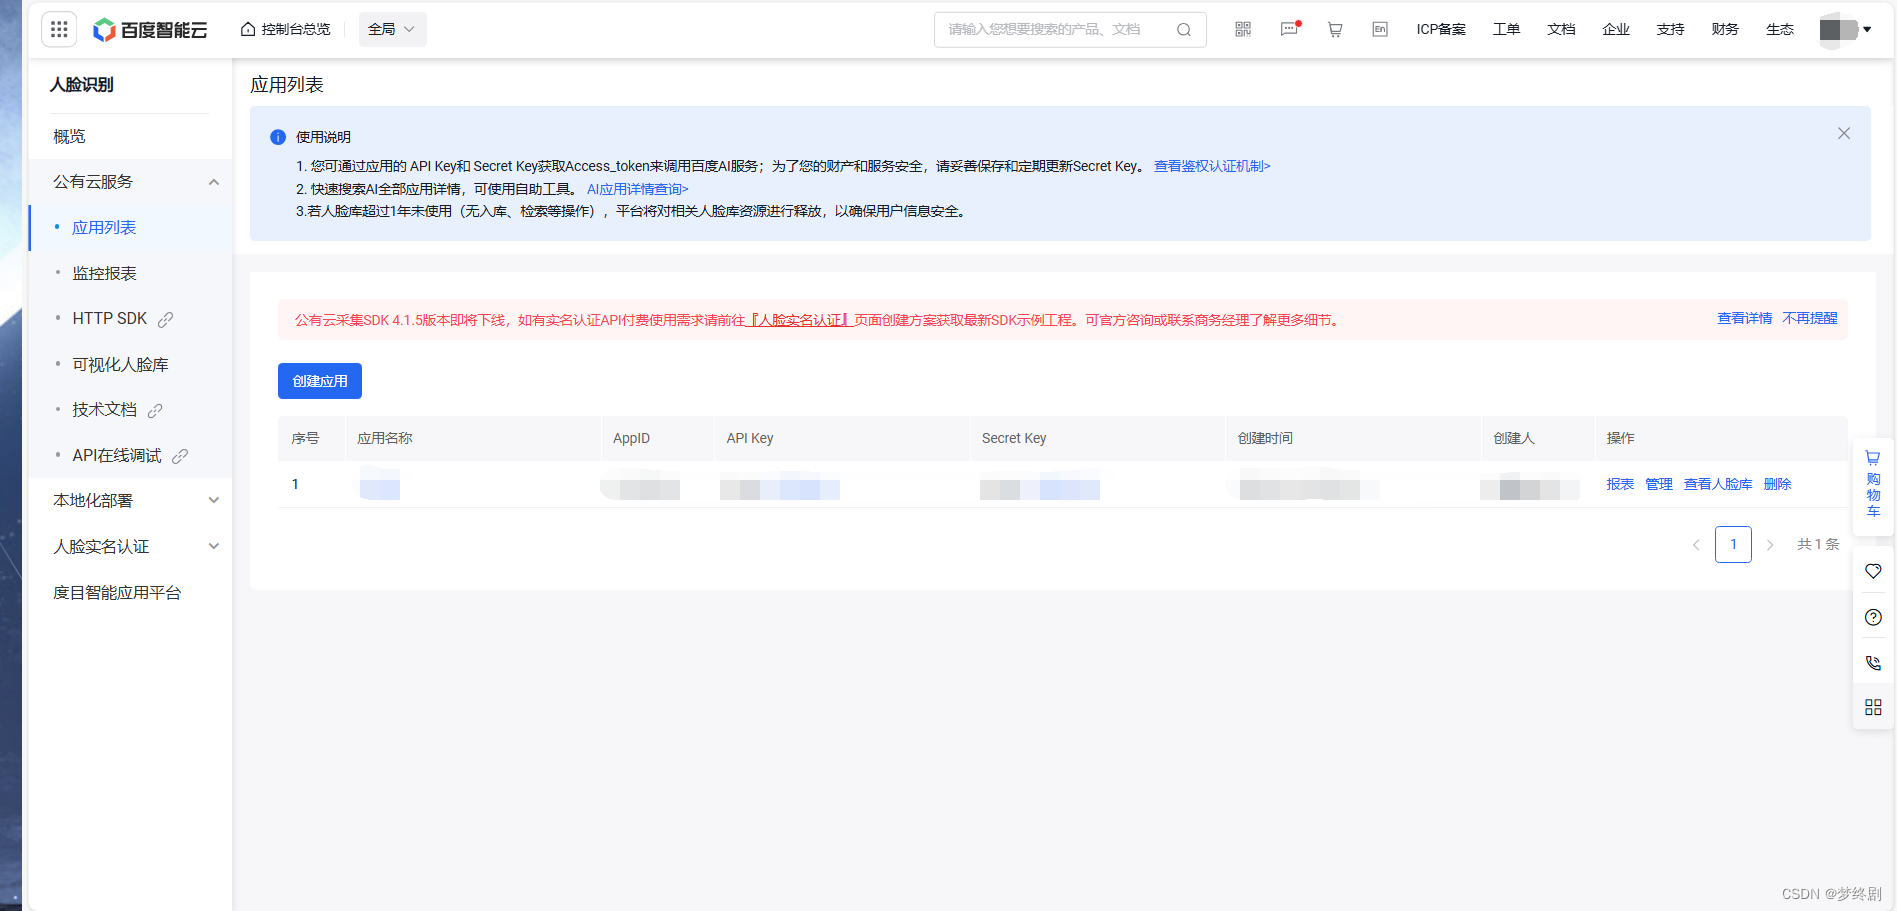Click the info icon beside 使用说明
The width and height of the screenshot is (1897, 911).
278,137
